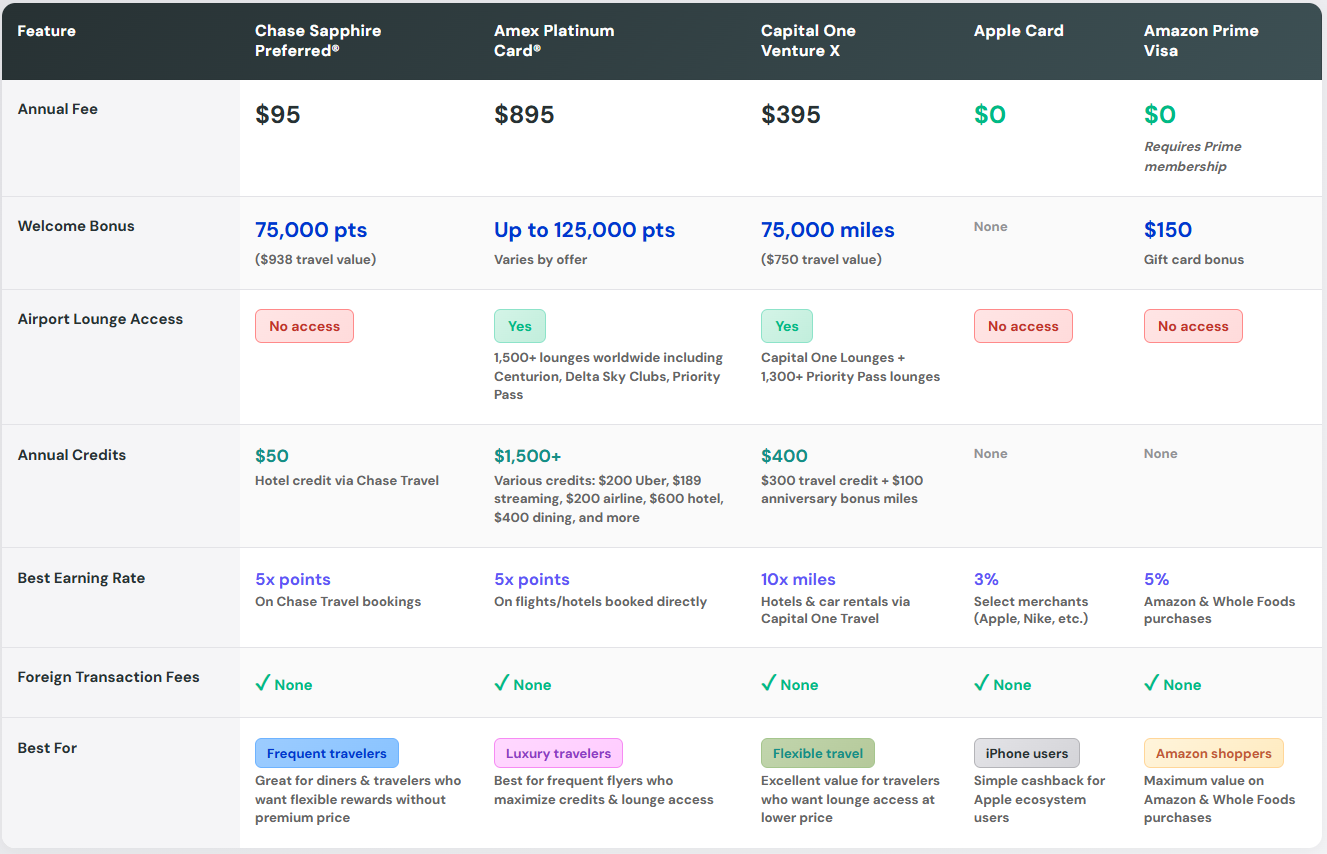Click the Amazon Prime Visa column header
The height and width of the screenshot is (854, 1327).
click(1201, 40)
